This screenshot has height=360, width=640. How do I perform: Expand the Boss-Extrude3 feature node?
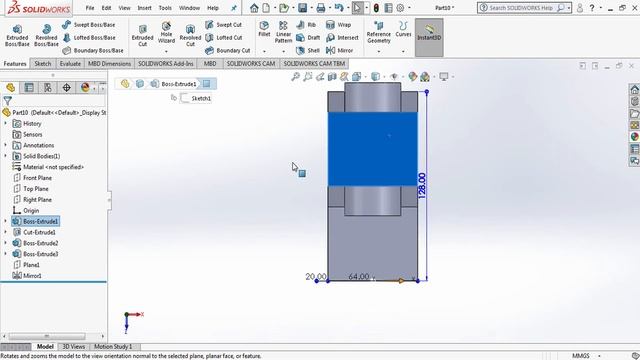(5, 254)
